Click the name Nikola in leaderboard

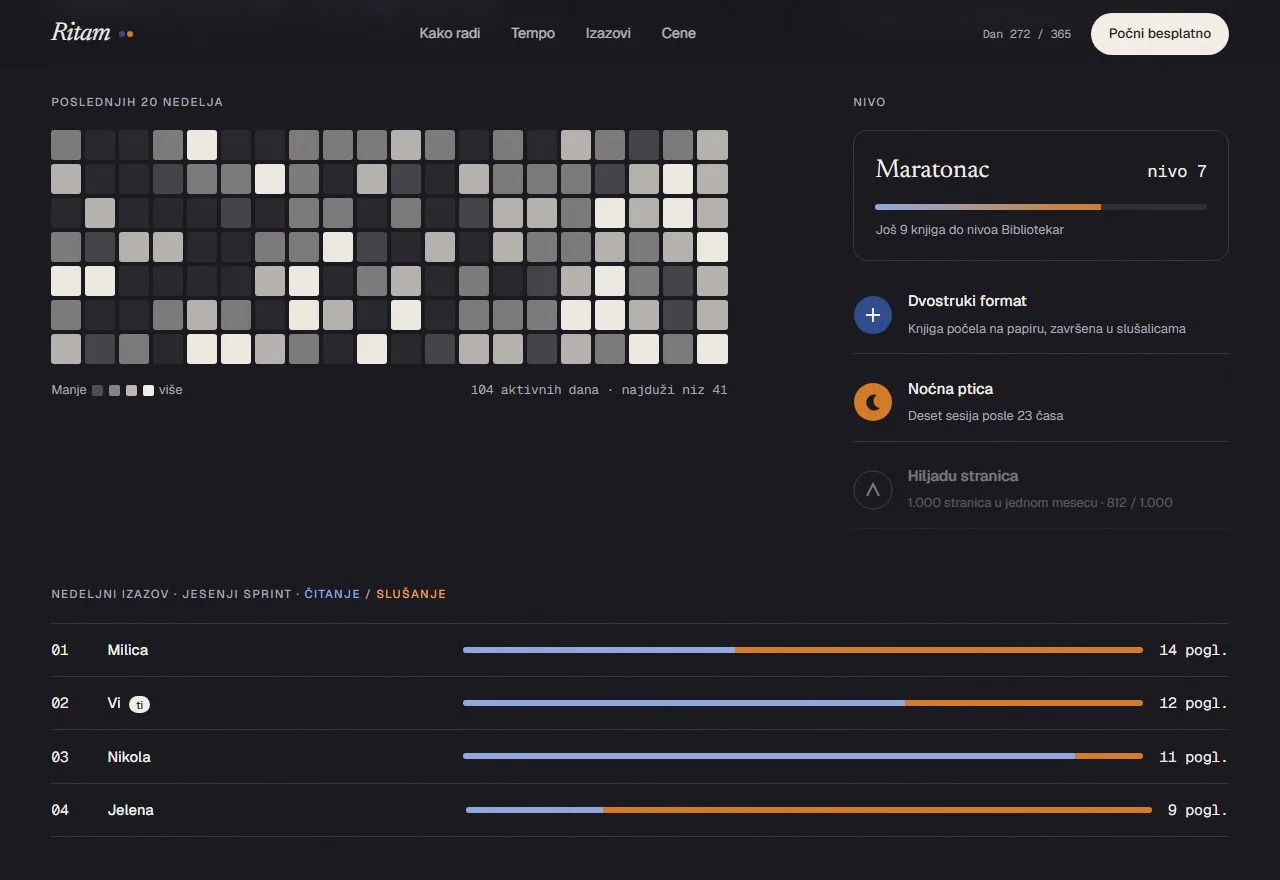(x=129, y=757)
